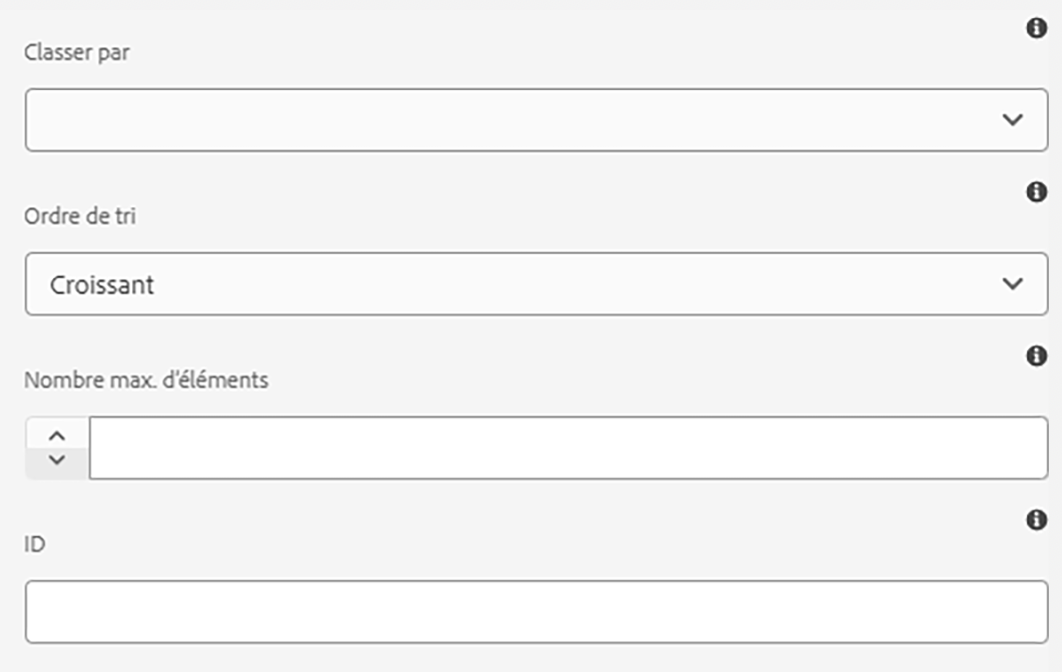Click the ID field label
The image size is (1062, 672).
[x=35, y=544]
